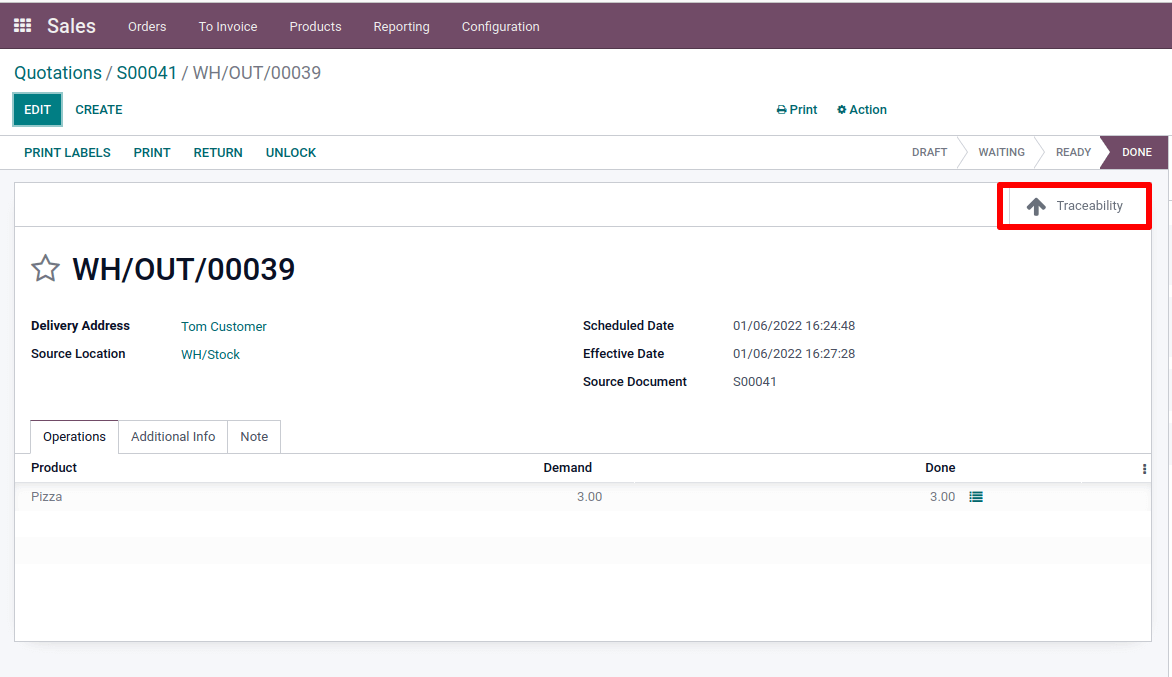
Task: Click PRINT LABELS button
Action: pos(67,152)
